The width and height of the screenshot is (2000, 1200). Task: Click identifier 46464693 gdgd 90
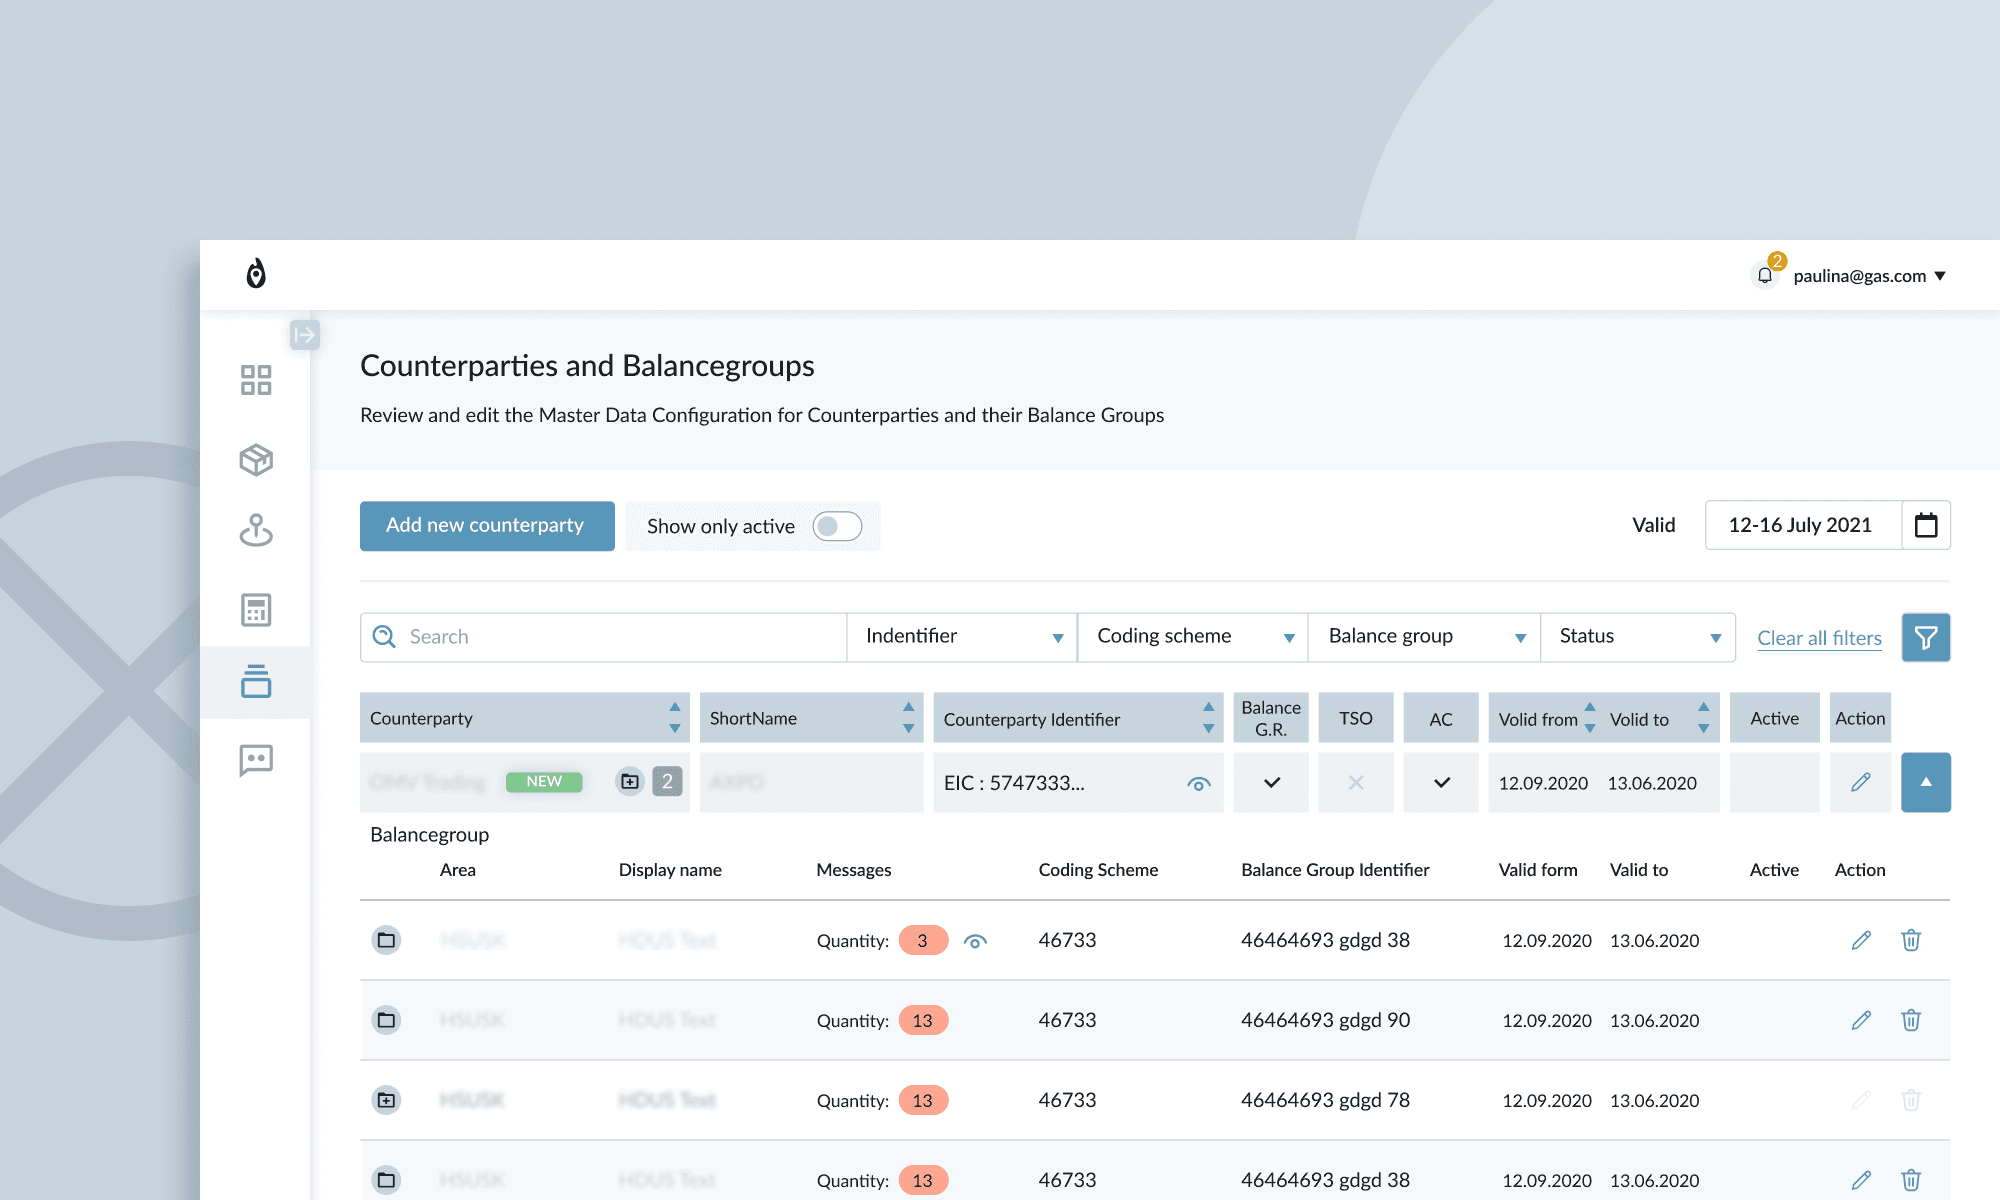pyautogui.click(x=1325, y=1020)
